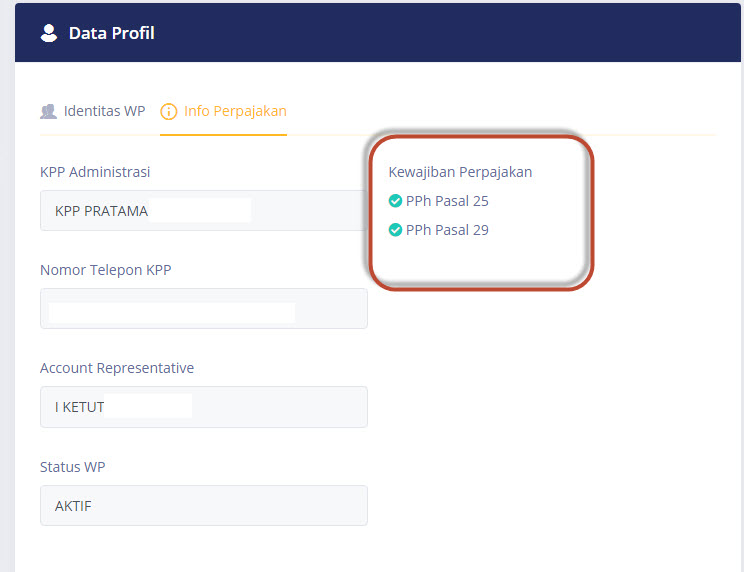Click the Status WP field showing AKTIF
This screenshot has width=744, height=572.
point(204,506)
